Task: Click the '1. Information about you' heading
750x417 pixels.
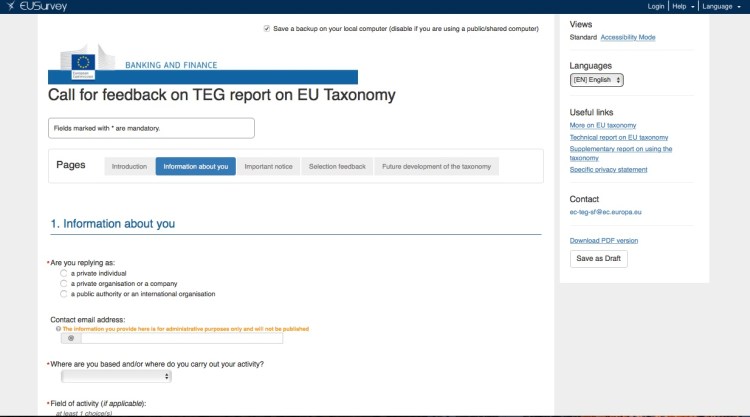Action: [113, 224]
